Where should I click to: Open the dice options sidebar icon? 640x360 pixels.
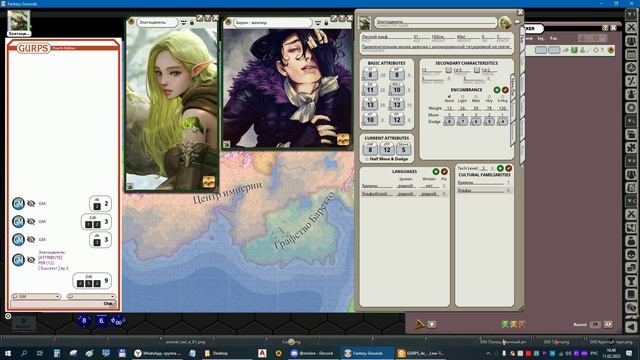click(631, 68)
